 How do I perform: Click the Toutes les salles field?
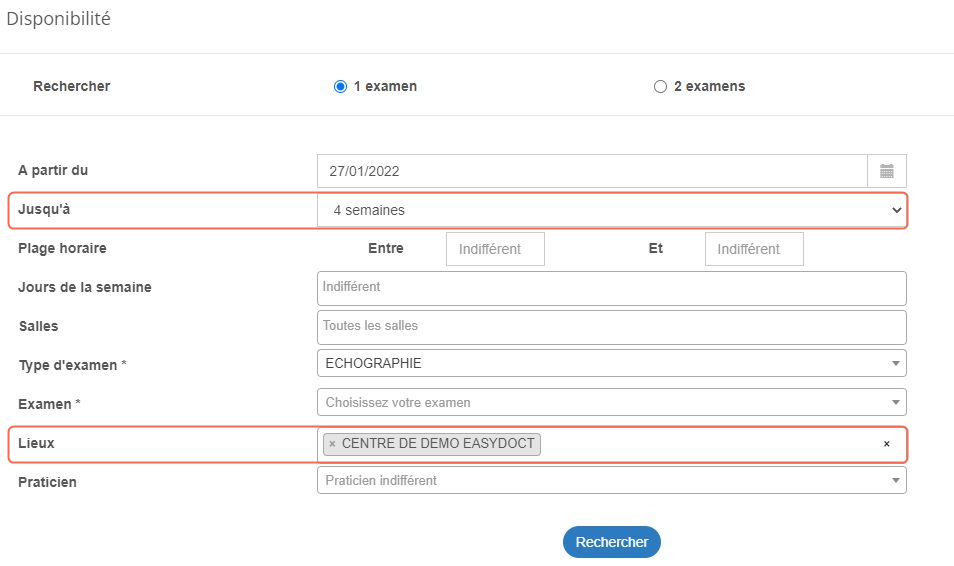(611, 326)
